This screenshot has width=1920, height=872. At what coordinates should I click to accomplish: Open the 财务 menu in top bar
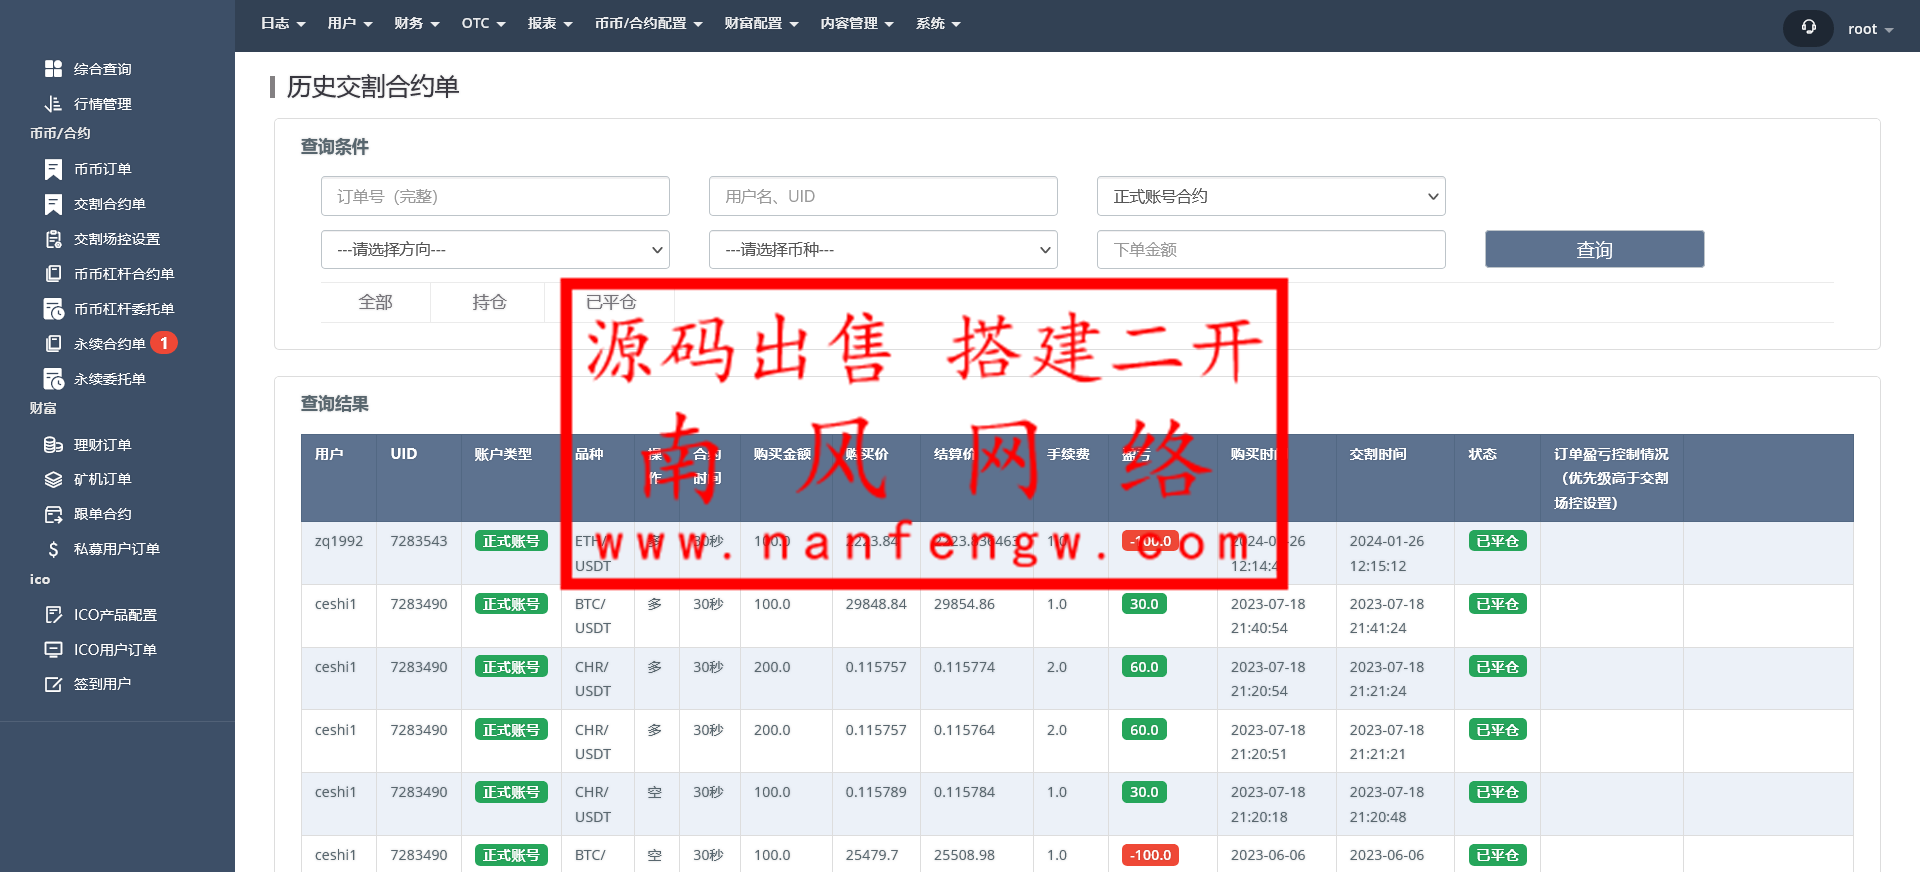pyautogui.click(x=416, y=24)
